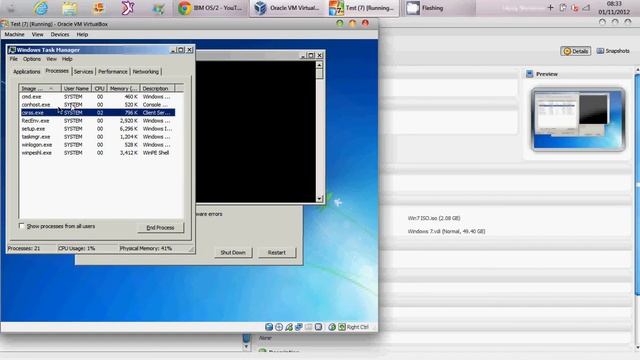Viewport: 640px width, 360px height.
Task: Click the Snapshots button in VirtualBox manager
Action: click(x=613, y=51)
